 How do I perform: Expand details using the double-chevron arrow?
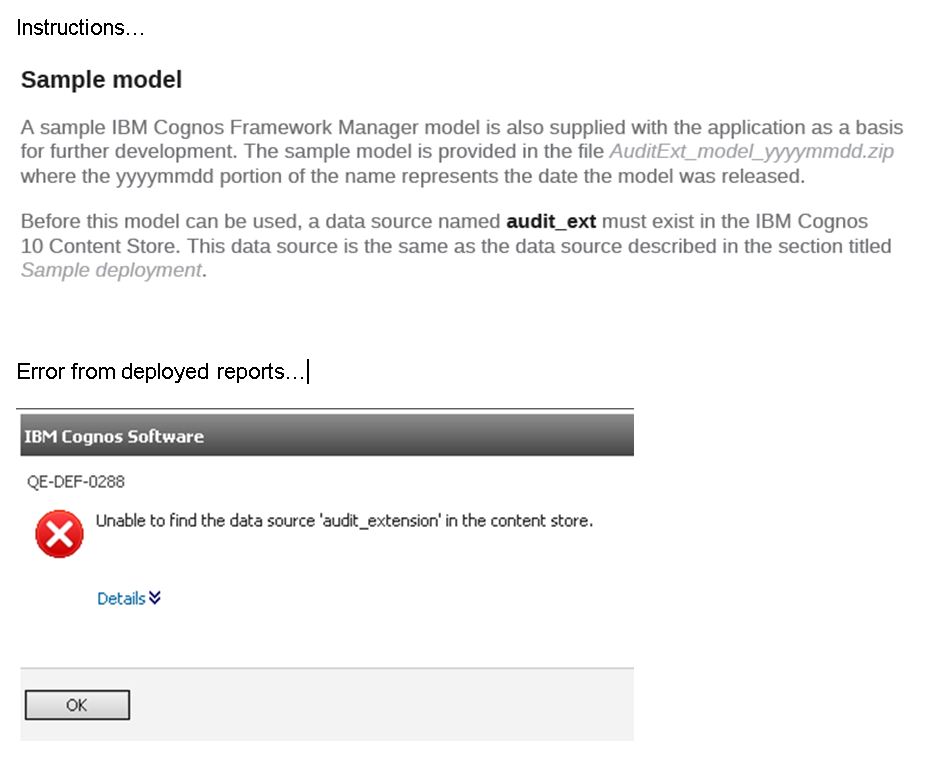(155, 598)
